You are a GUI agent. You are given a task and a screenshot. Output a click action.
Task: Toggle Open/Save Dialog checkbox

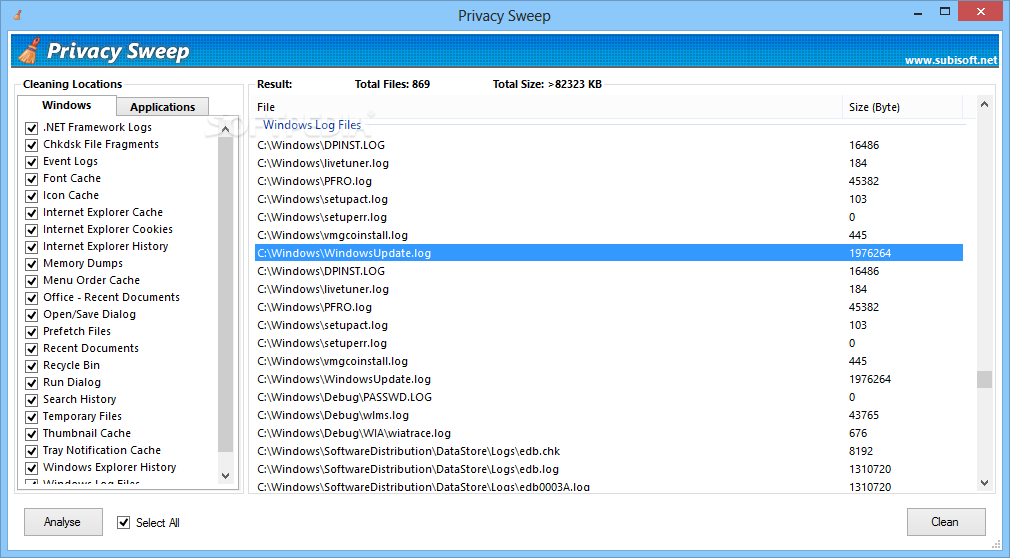(32, 314)
